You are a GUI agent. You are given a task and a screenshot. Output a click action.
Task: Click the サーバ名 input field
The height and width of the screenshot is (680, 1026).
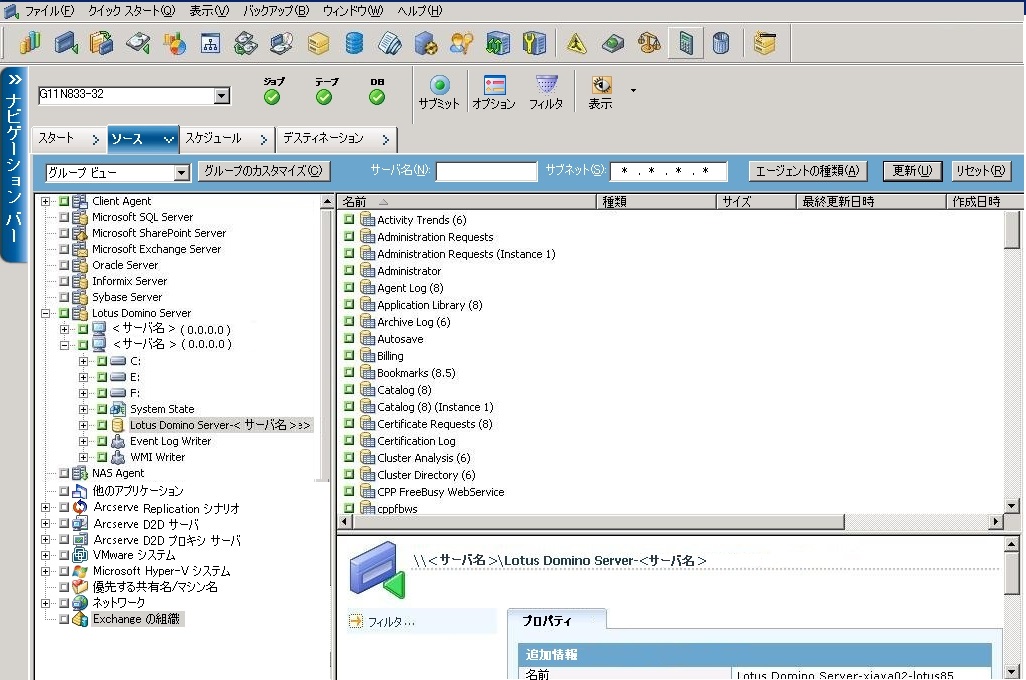[x=486, y=172]
